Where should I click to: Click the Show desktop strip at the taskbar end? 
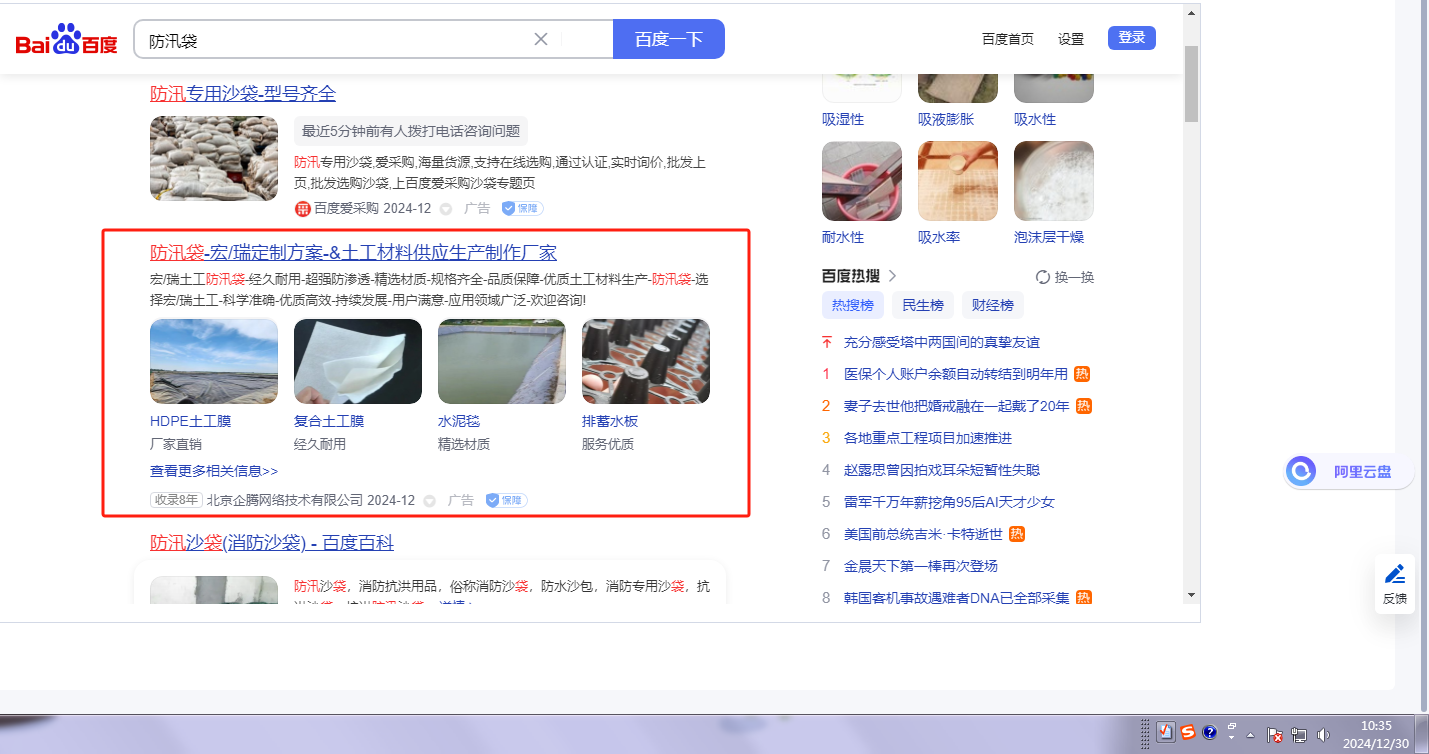point(1424,735)
